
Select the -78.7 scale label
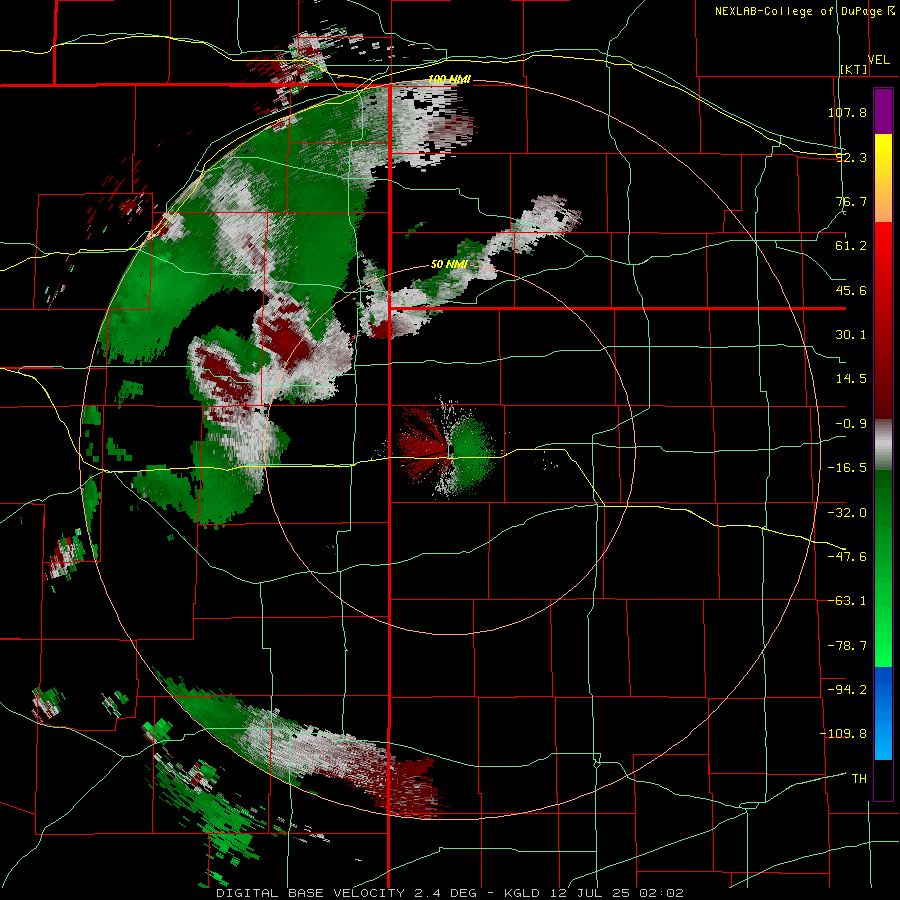(x=847, y=646)
